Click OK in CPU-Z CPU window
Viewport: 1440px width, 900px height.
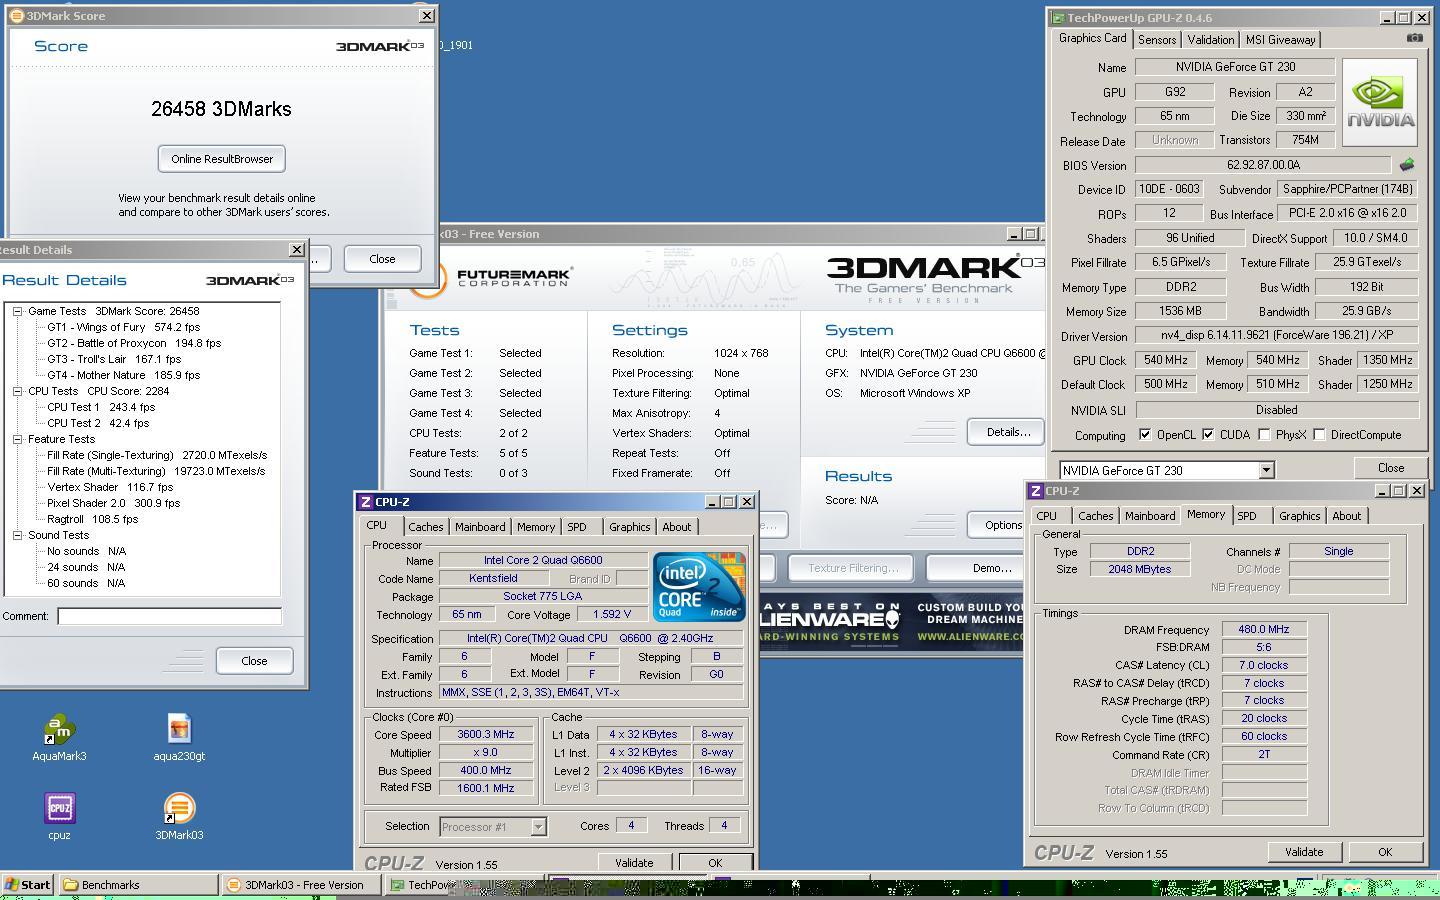714,863
